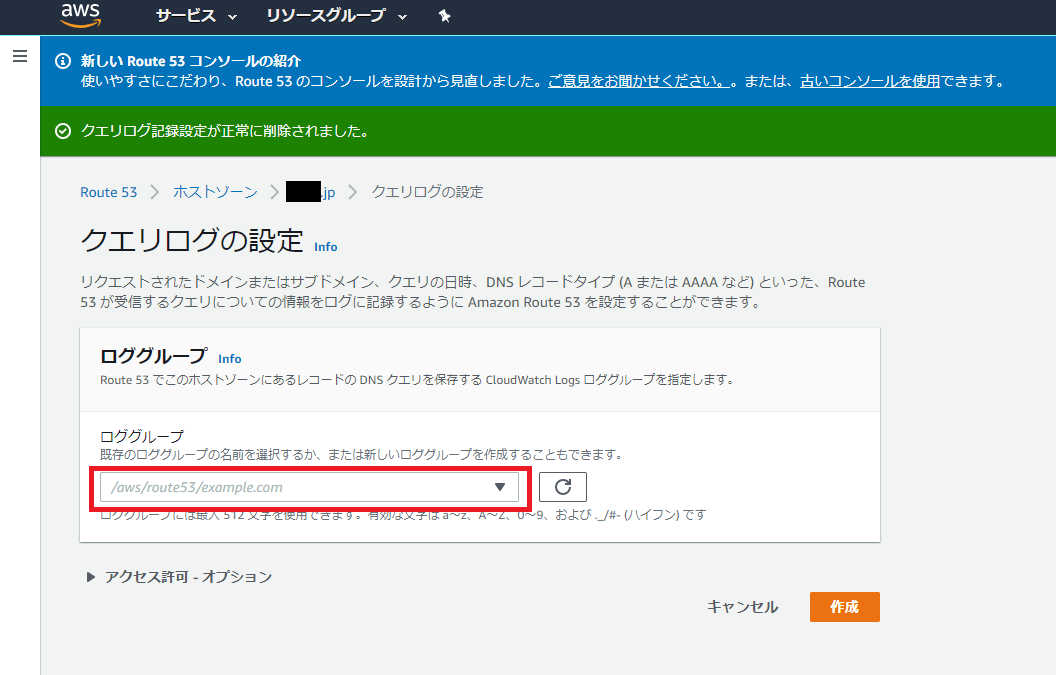Open the リソースグループ dropdown chevron
This screenshot has width=1056, height=675.
403,17
